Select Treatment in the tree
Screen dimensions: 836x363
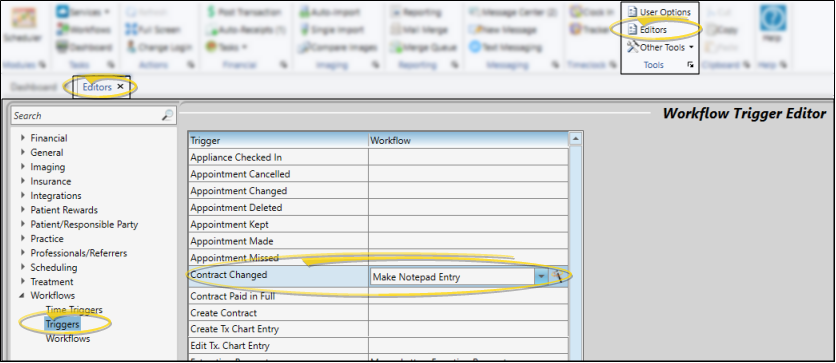[52, 281]
